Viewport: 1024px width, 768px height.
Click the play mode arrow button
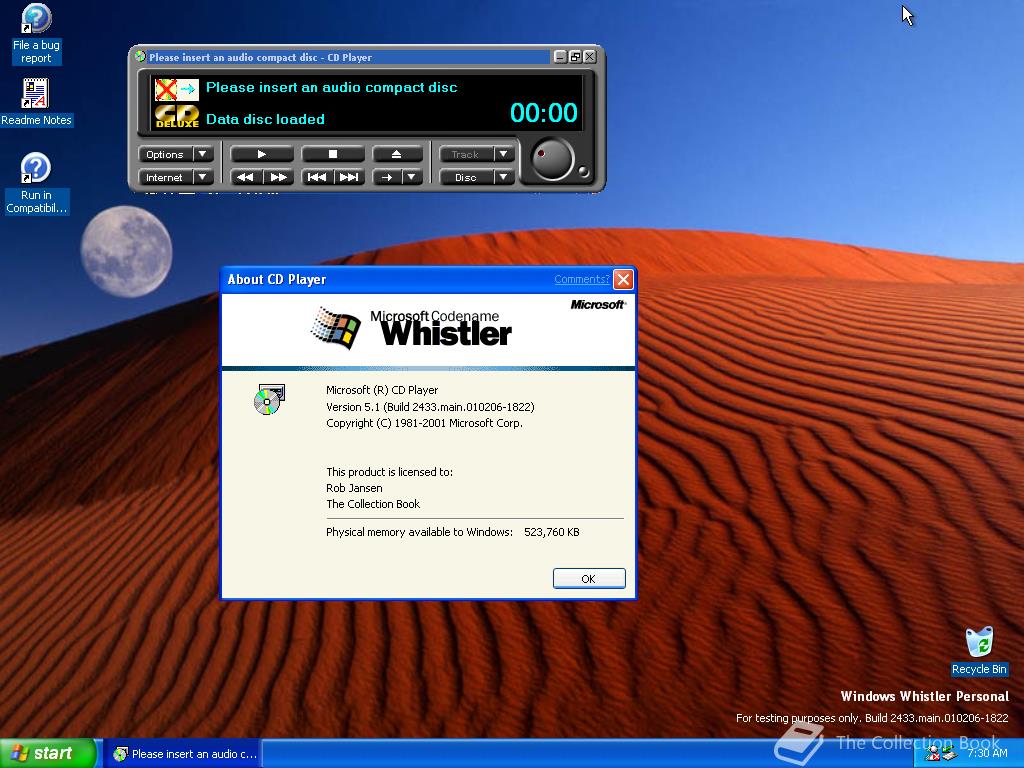coord(387,177)
